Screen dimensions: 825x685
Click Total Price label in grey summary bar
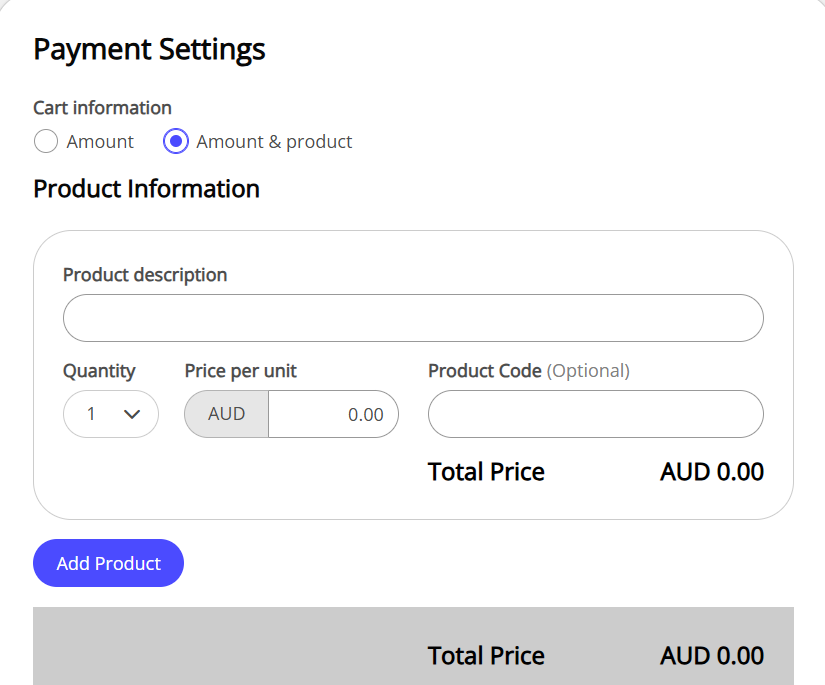point(486,656)
